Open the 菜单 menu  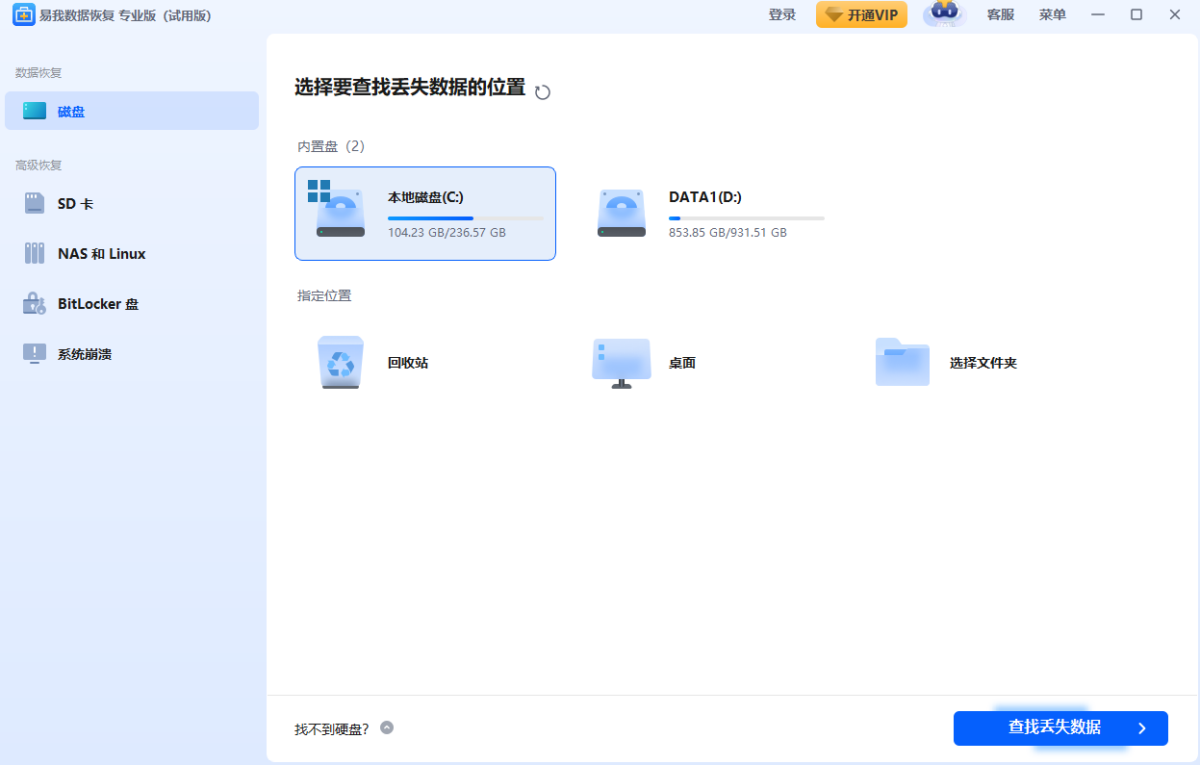pyautogui.click(x=1052, y=14)
